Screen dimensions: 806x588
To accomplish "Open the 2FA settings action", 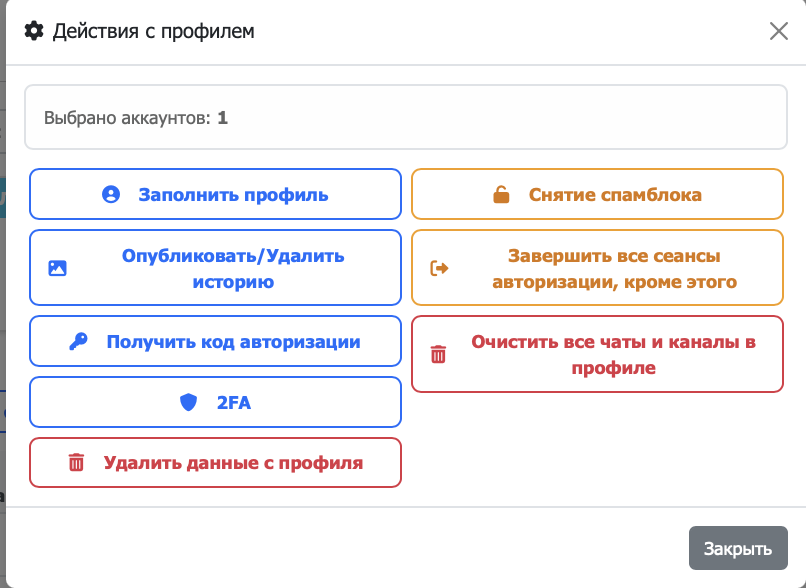I will click(215, 402).
